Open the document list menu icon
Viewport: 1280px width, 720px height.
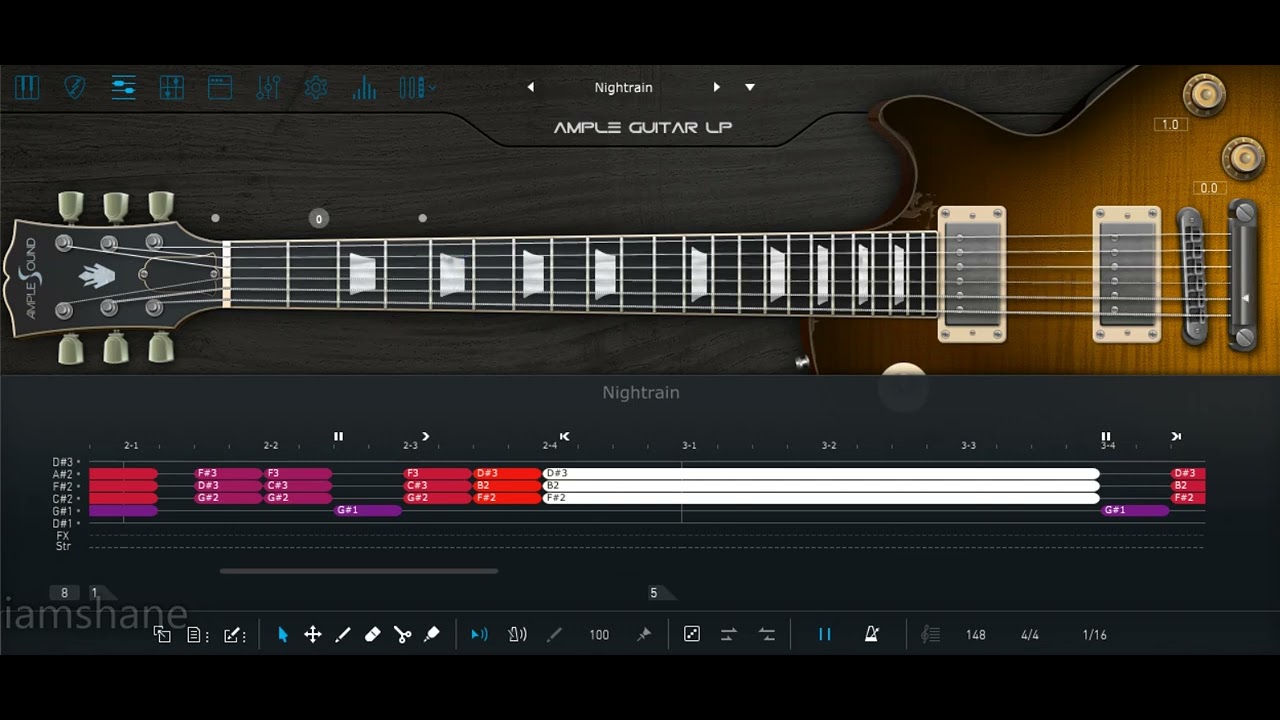[197, 634]
